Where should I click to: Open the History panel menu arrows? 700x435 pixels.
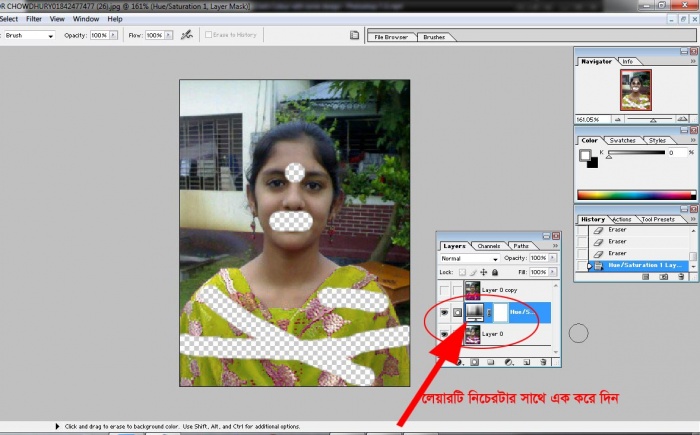tap(693, 219)
